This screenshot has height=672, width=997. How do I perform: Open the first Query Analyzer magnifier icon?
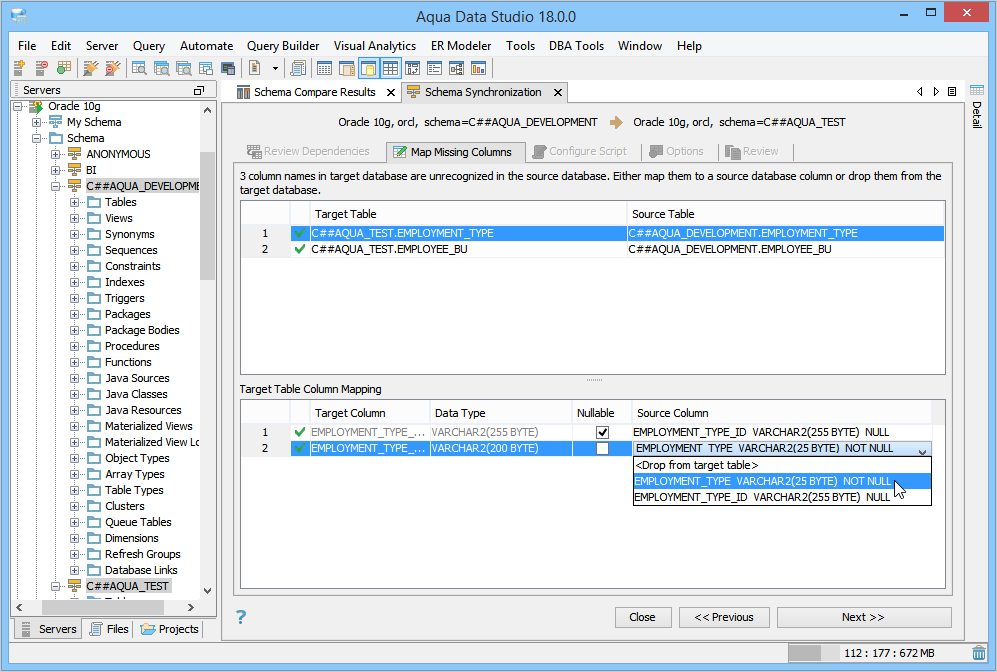(139, 67)
